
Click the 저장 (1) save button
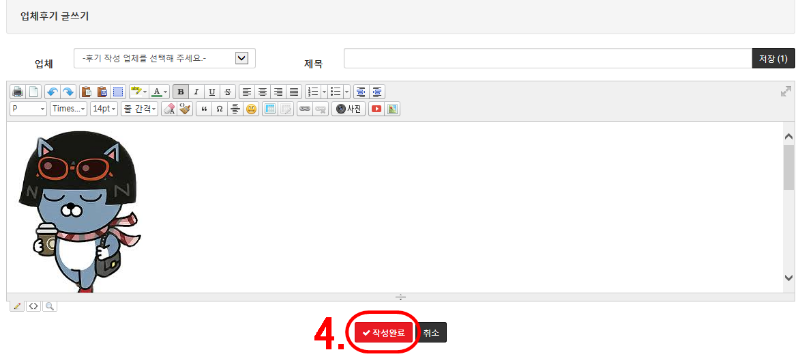click(773, 58)
